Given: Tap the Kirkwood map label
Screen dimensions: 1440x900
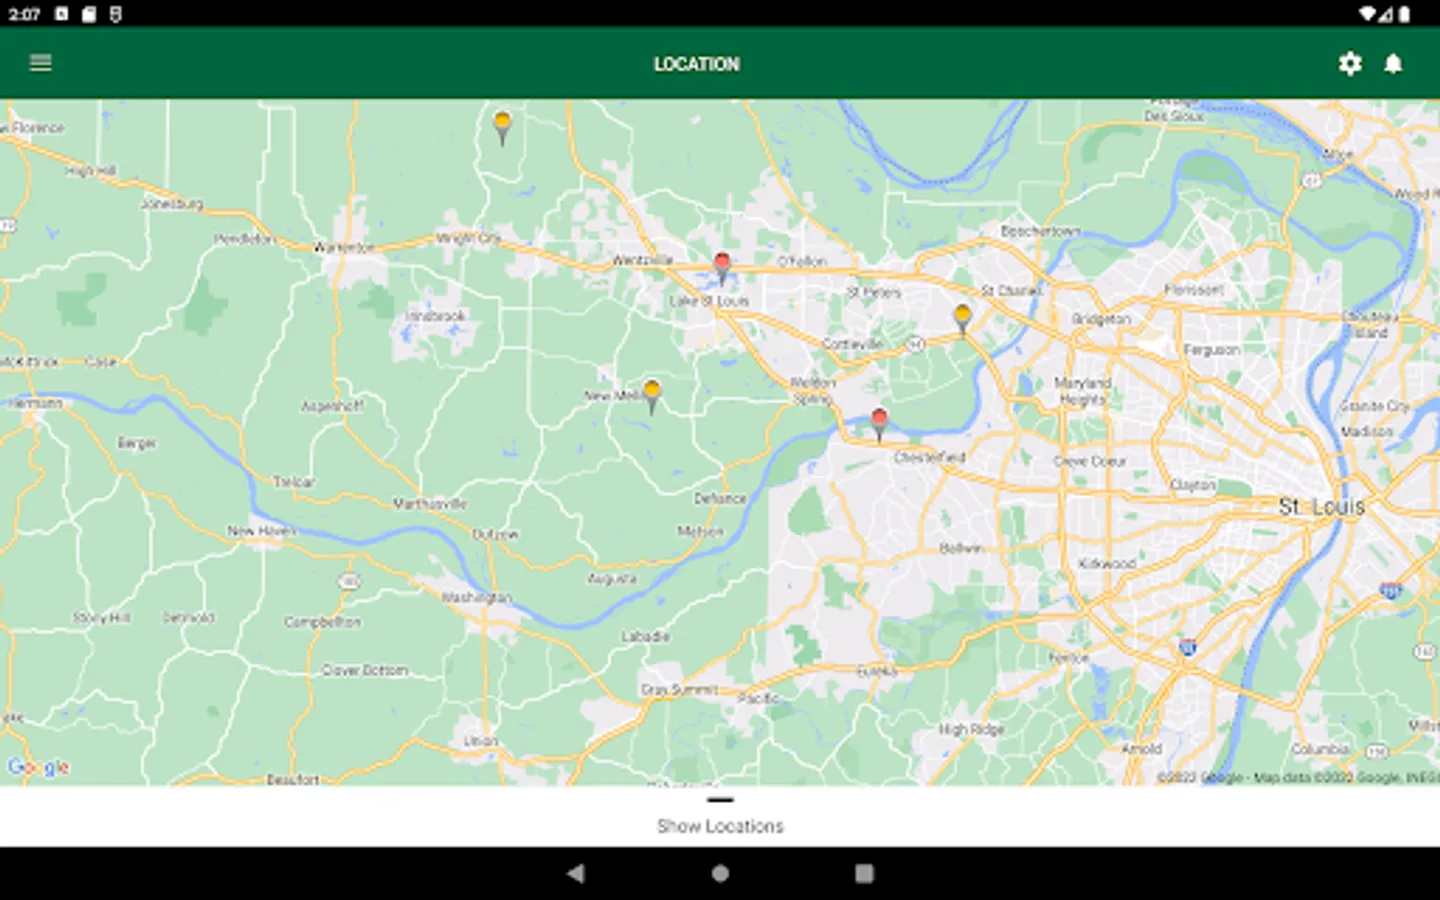Looking at the screenshot, I should click(1107, 563).
